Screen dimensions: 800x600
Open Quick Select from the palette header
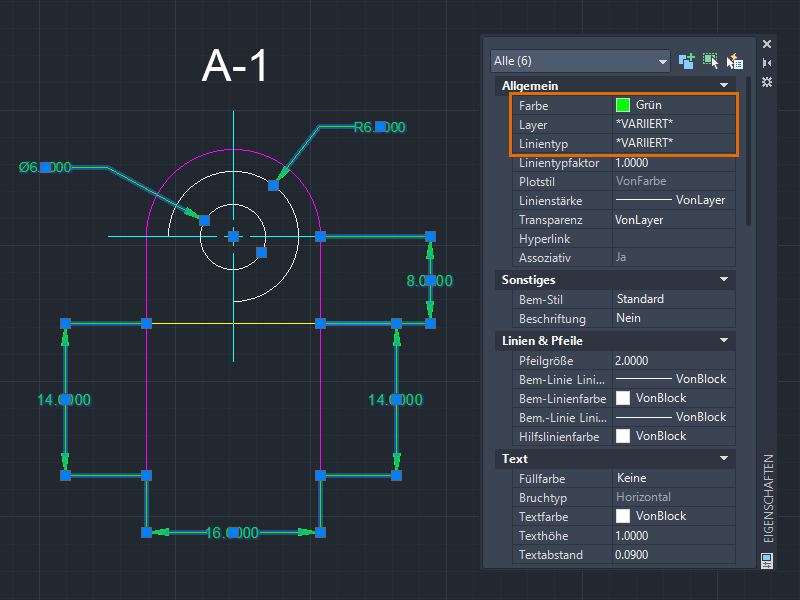[735, 61]
